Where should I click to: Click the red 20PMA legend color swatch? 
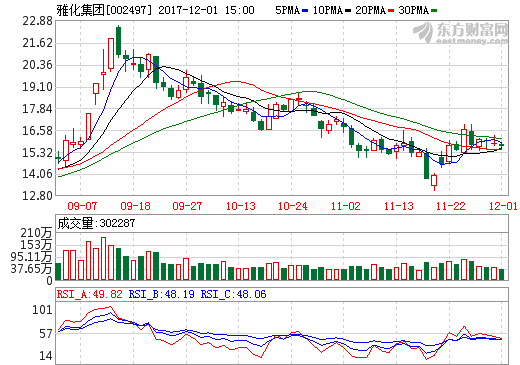(x=391, y=11)
